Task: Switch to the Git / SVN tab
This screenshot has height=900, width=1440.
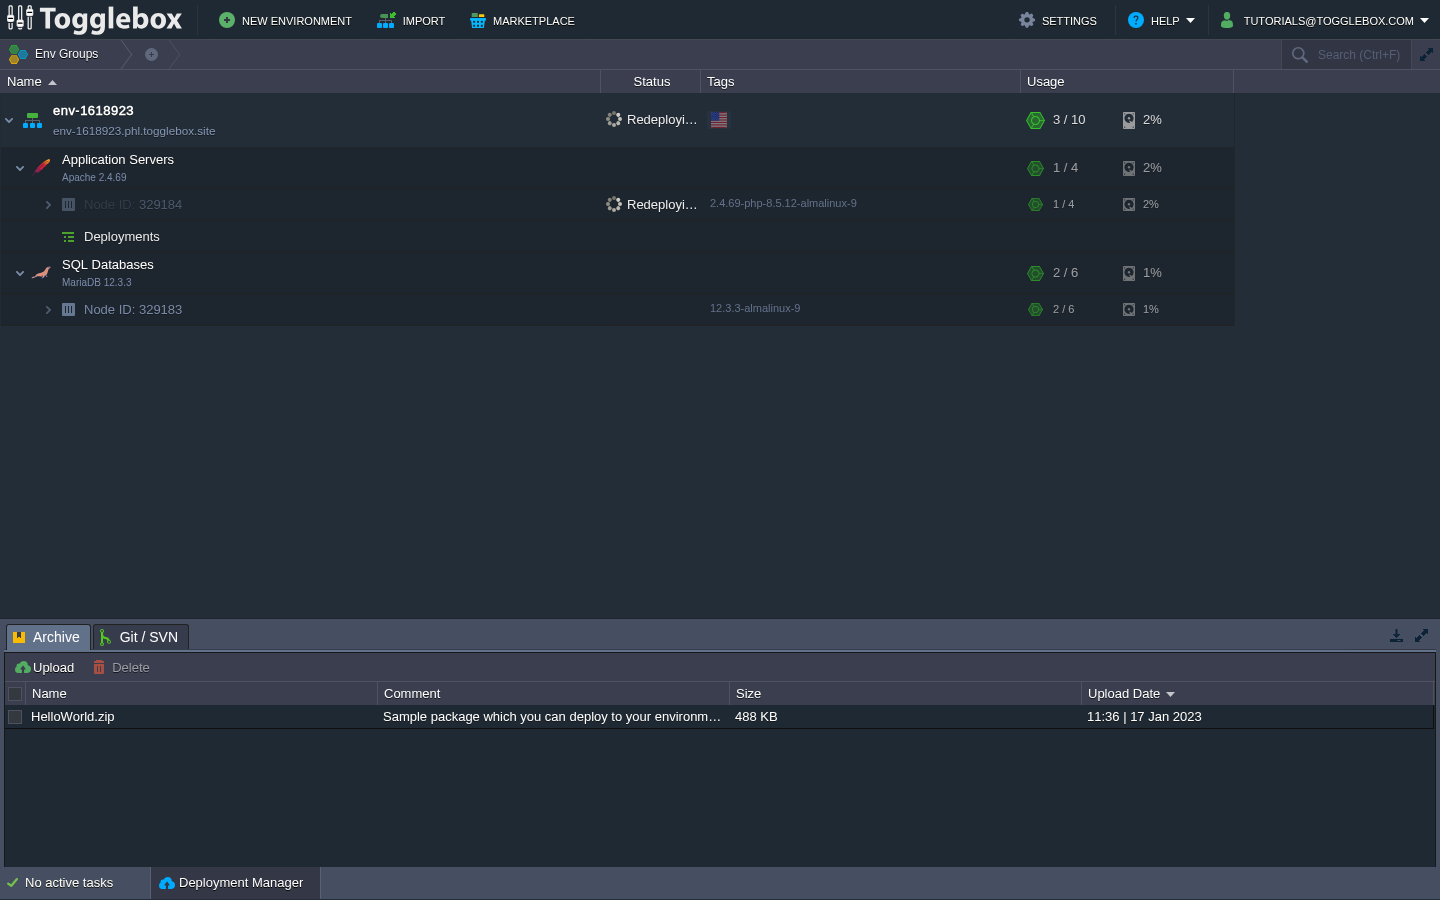Action: point(141,637)
